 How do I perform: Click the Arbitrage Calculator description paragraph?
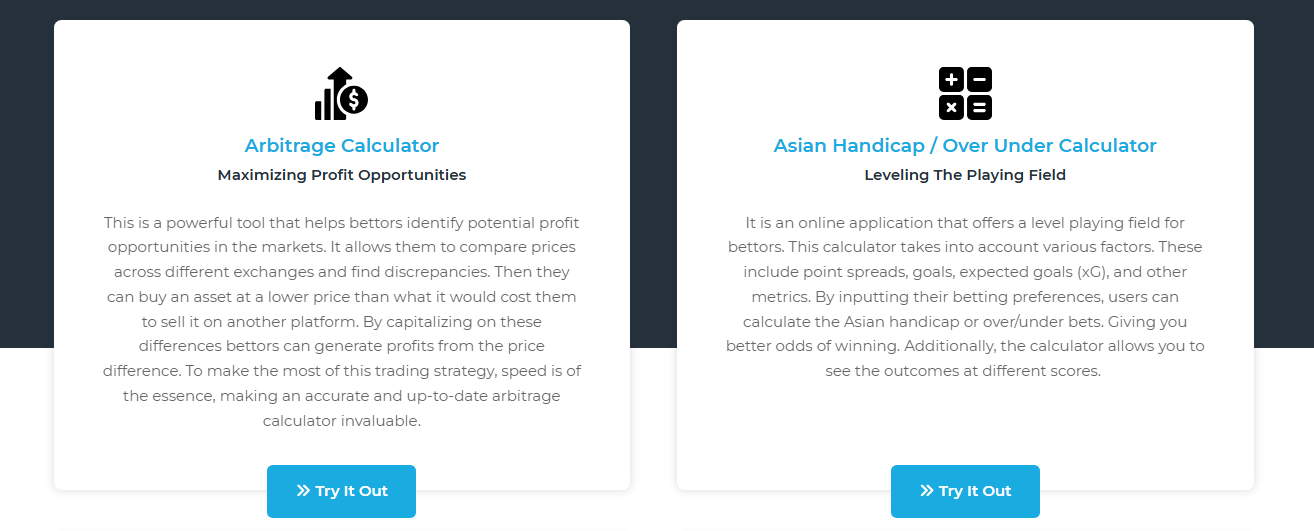pyautogui.click(x=342, y=322)
